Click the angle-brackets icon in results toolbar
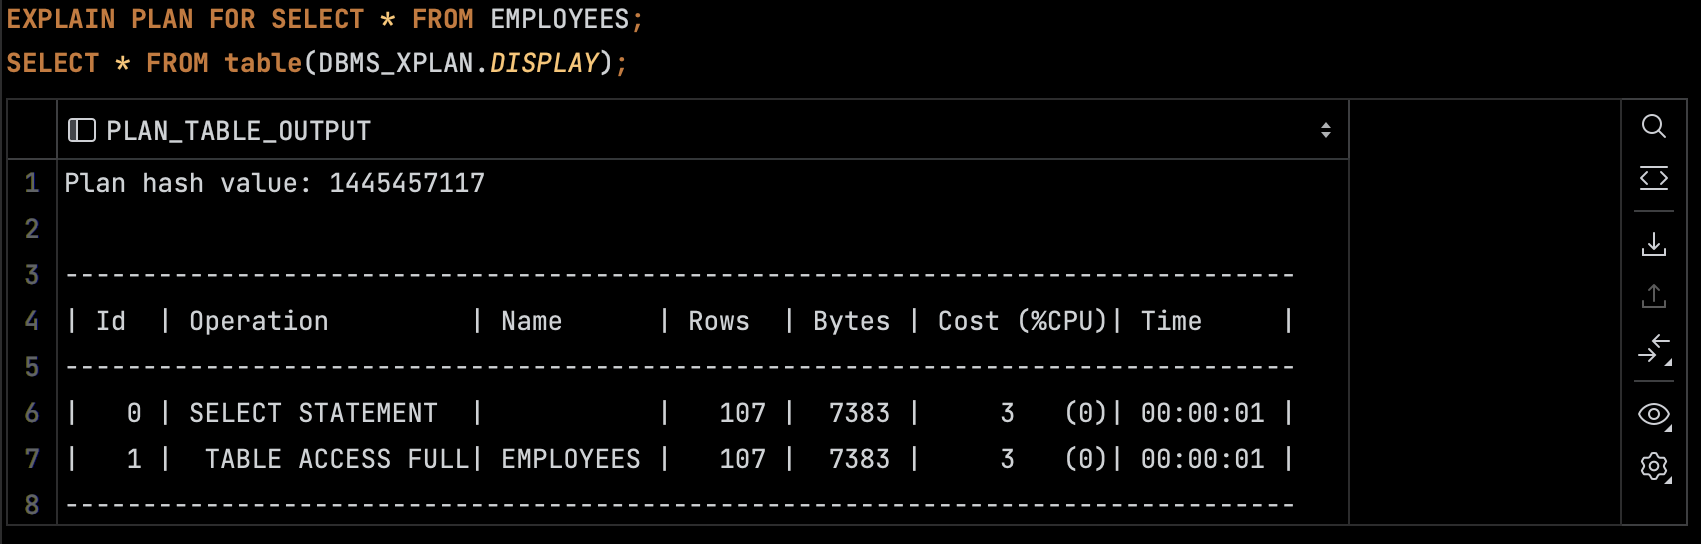Screen dimensions: 1701x544 (x=1653, y=179)
